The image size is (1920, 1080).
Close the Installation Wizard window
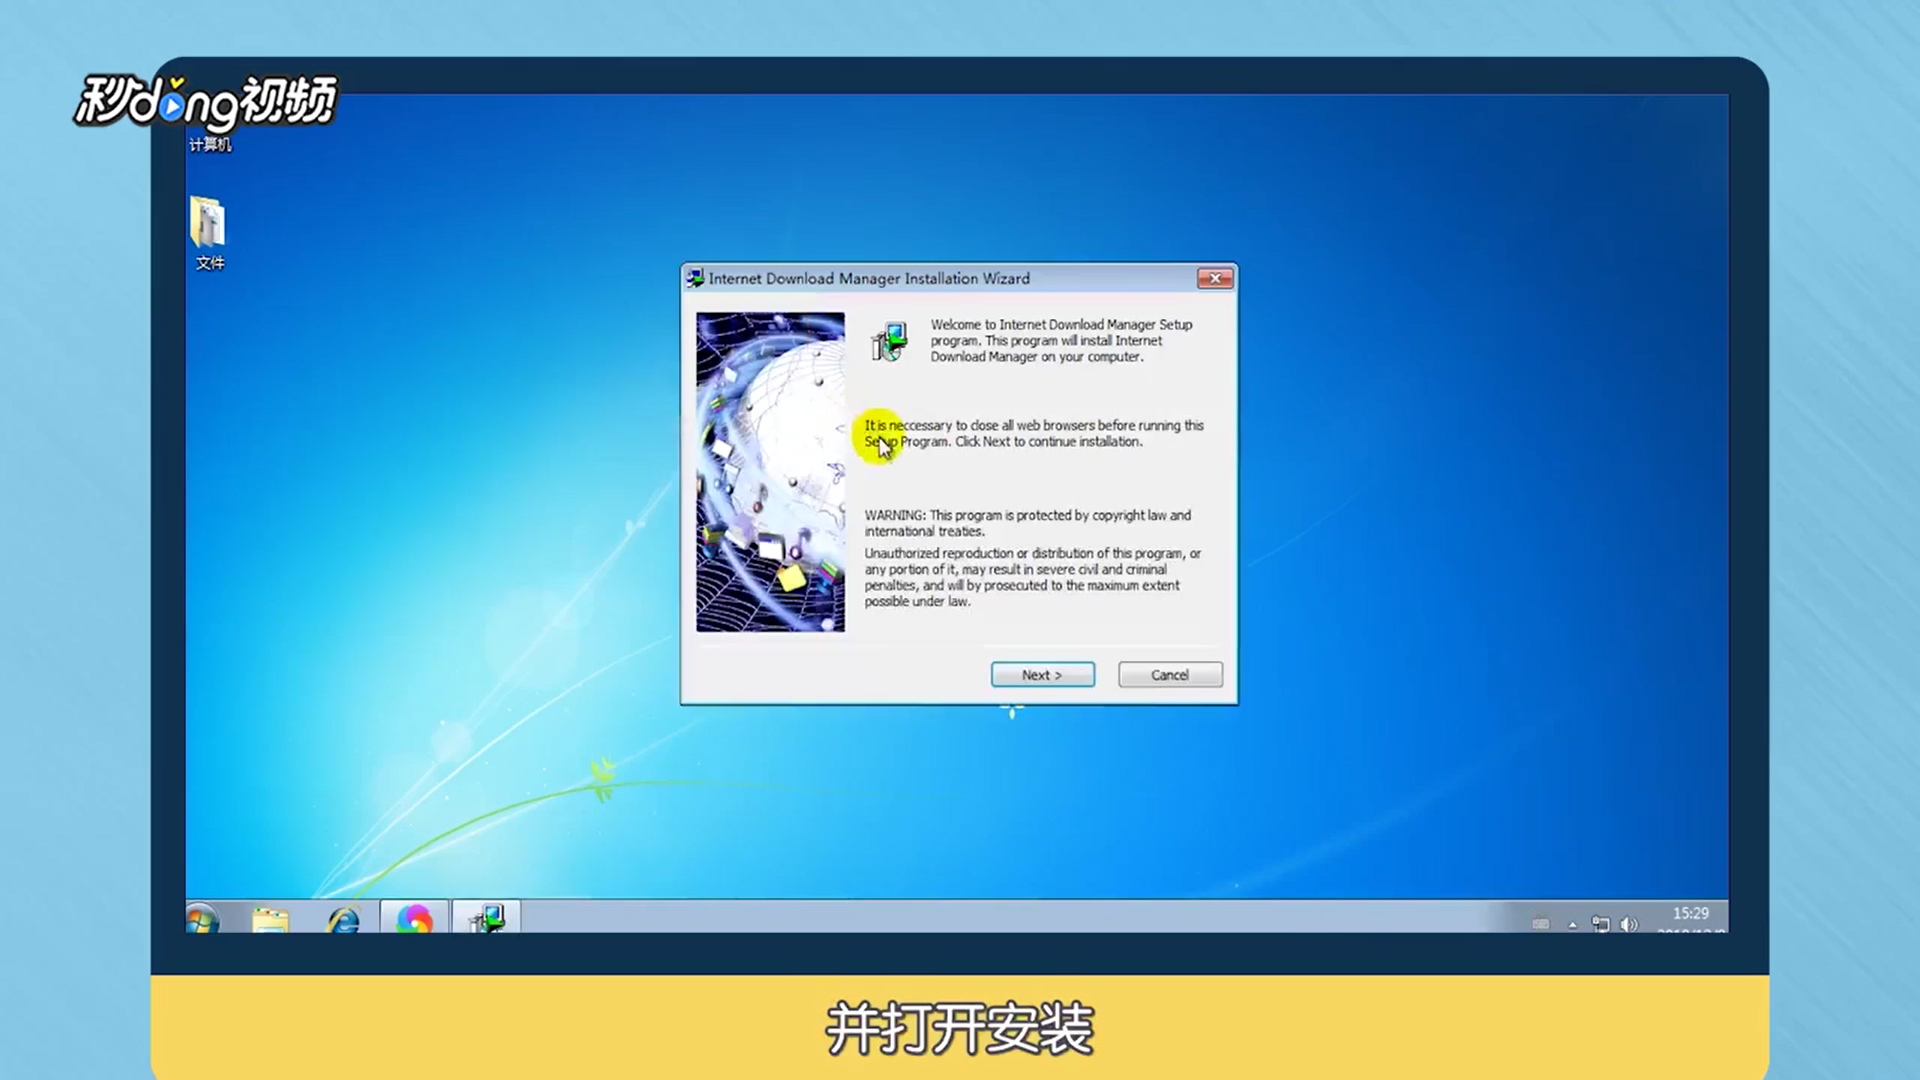click(x=1215, y=278)
